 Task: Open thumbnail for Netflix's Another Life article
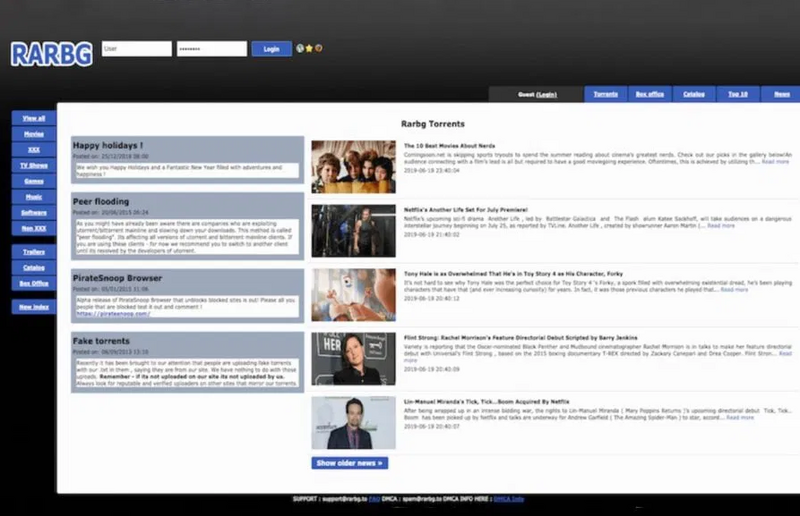click(354, 231)
